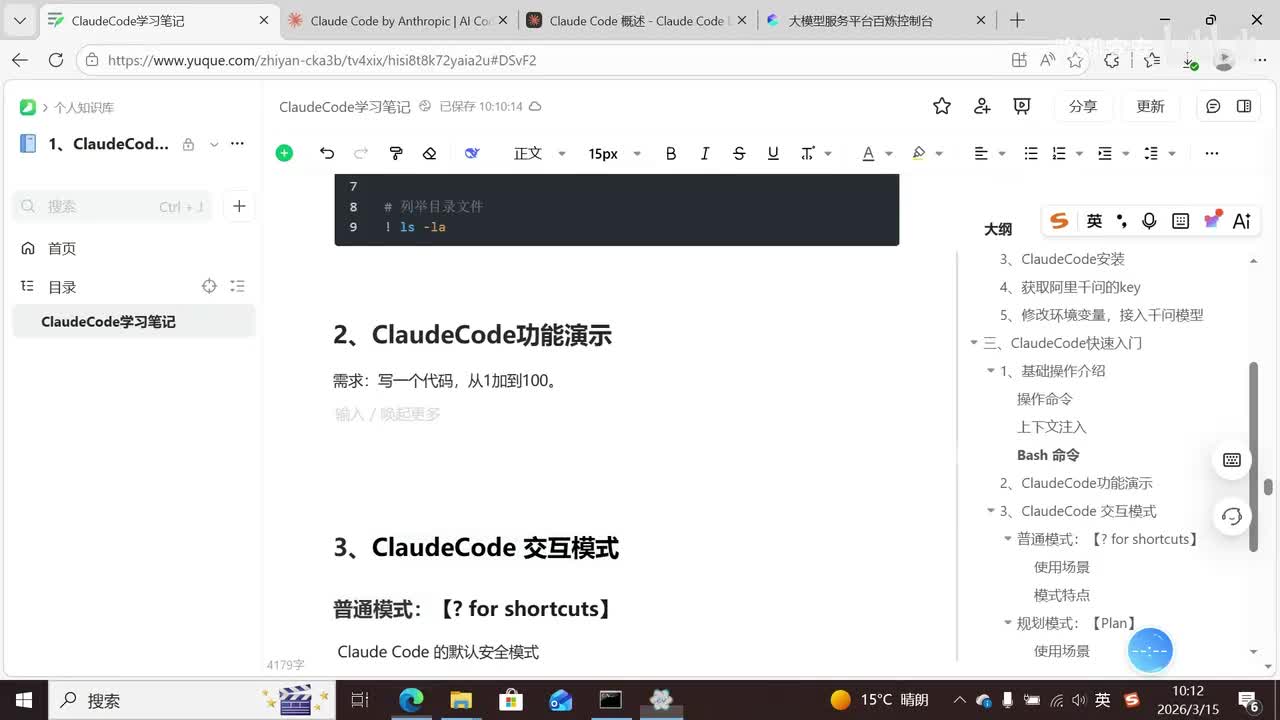Viewport: 1280px width, 720px height.
Task: Open the floating keyboard shortcut button
Action: (1232, 460)
